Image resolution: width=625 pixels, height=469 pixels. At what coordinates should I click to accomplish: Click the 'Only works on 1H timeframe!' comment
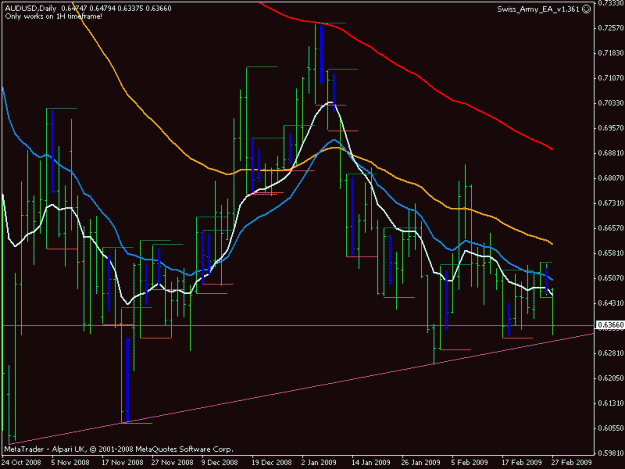click(54, 16)
